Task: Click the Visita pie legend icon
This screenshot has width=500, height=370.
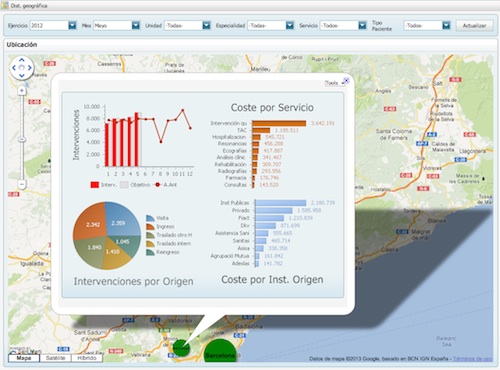Action: (150, 218)
